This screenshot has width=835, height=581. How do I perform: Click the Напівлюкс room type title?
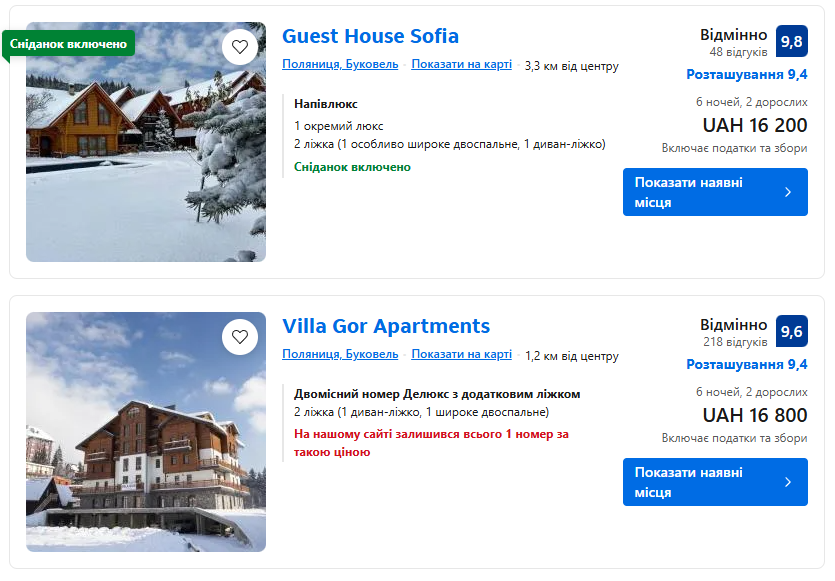point(326,104)
